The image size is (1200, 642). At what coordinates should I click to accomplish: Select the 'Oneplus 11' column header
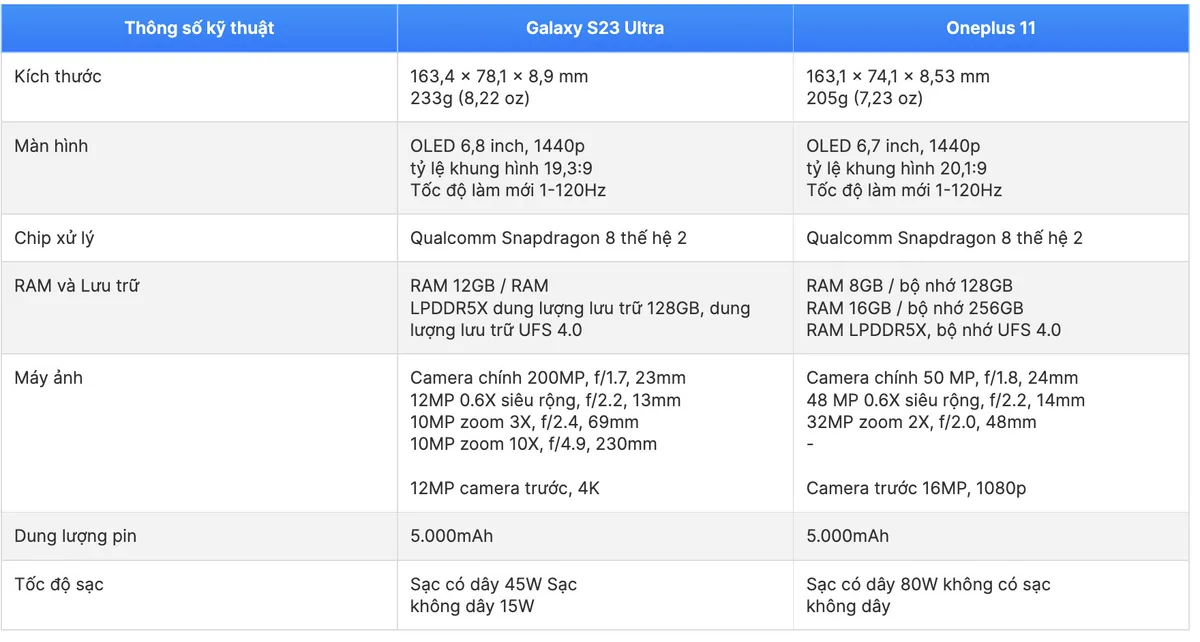point(991,28)
